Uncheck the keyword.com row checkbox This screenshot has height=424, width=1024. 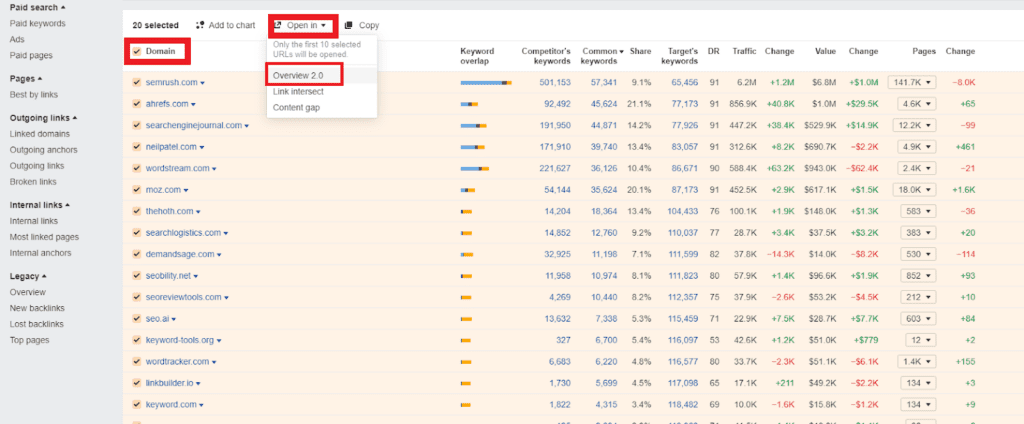[136, 404]
